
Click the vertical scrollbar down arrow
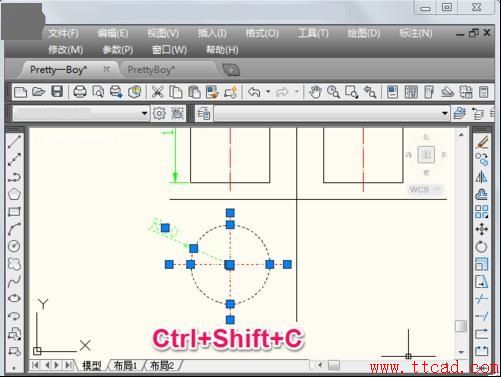(461, 352)
